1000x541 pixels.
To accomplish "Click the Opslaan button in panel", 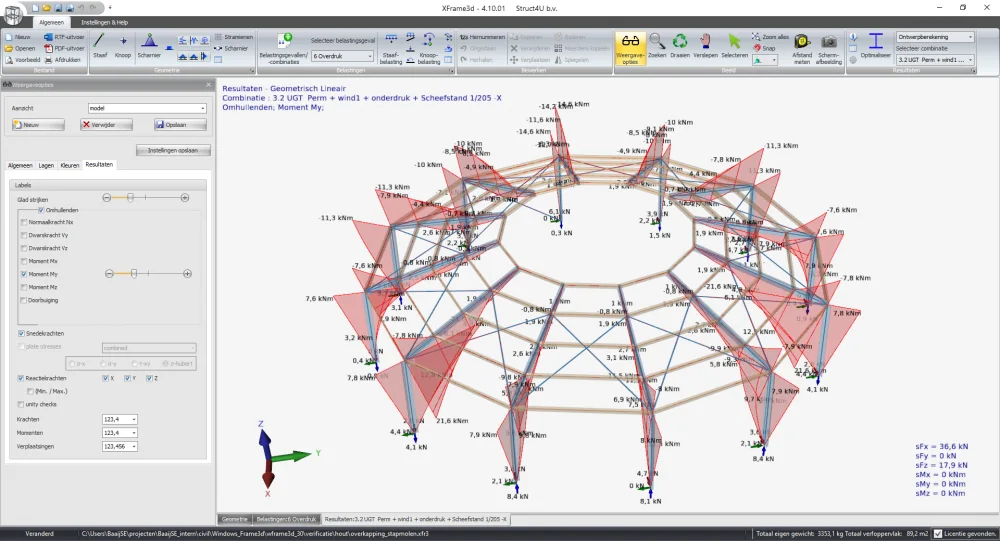I will (179, 125).
